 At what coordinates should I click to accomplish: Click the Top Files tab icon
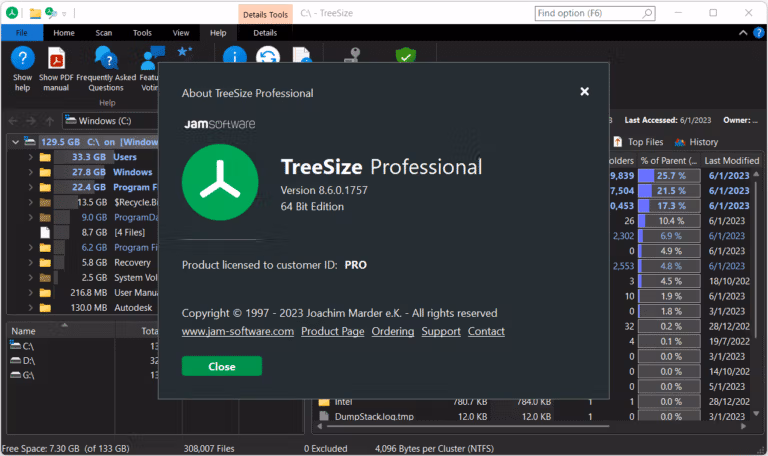(618, 142)
